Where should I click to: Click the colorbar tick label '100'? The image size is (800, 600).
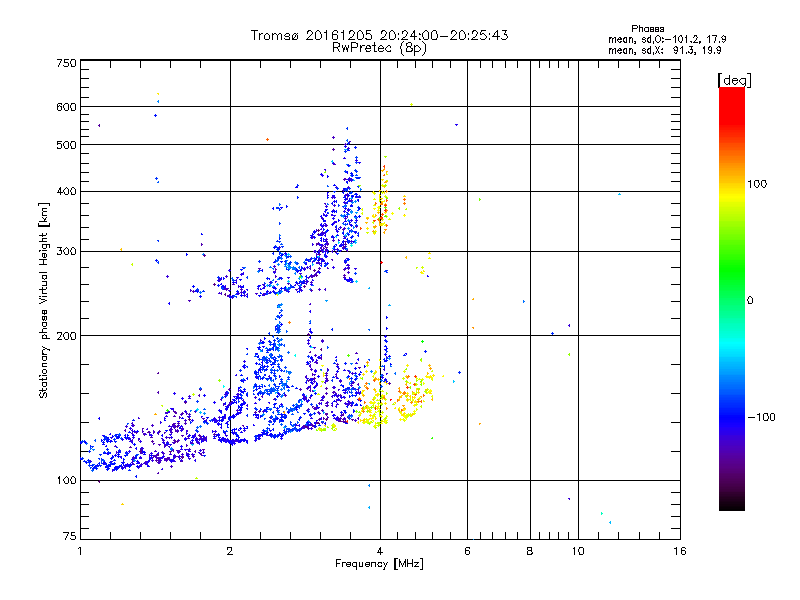point(757,184)
